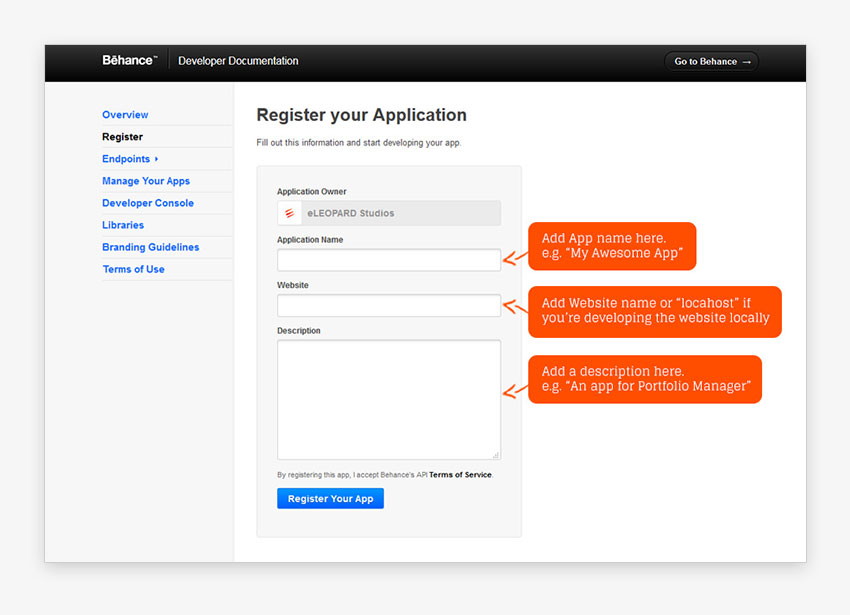This screenshot has width=850, height=615.
Task: Focus the Application Name text field
Action: (x=389, y=260)
